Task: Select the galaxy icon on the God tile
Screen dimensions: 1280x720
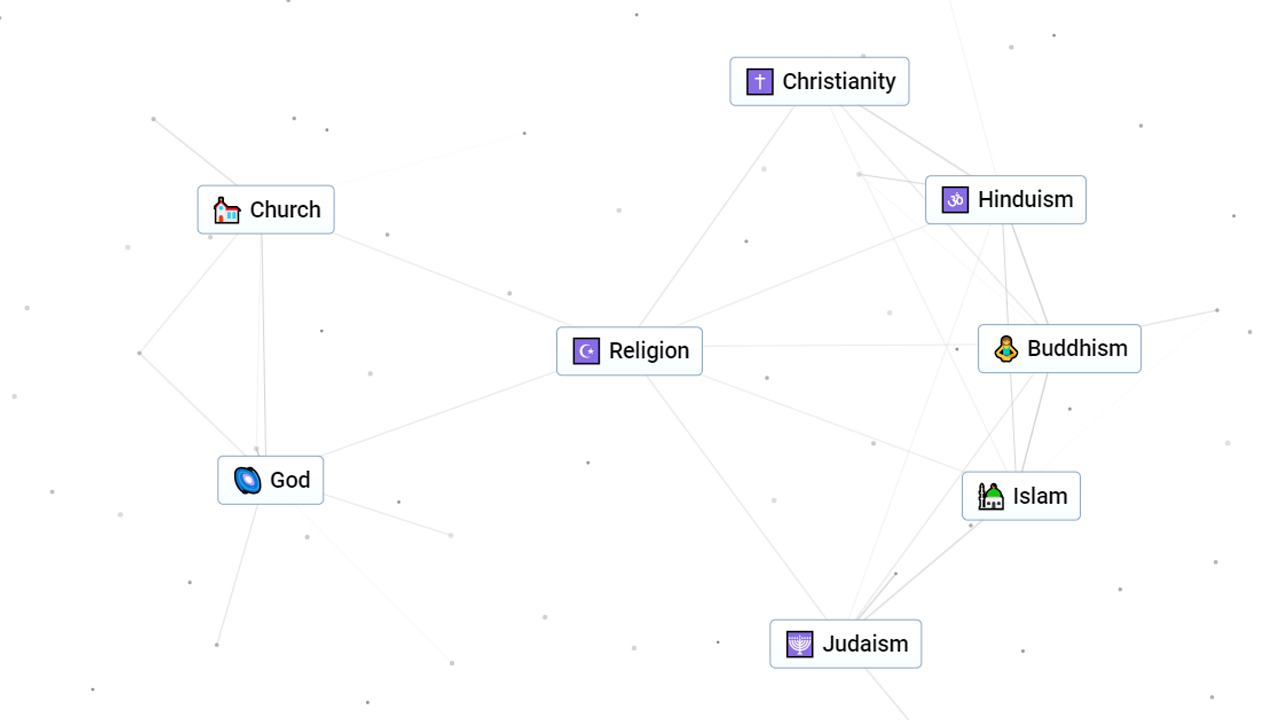Action: point(245,480)
